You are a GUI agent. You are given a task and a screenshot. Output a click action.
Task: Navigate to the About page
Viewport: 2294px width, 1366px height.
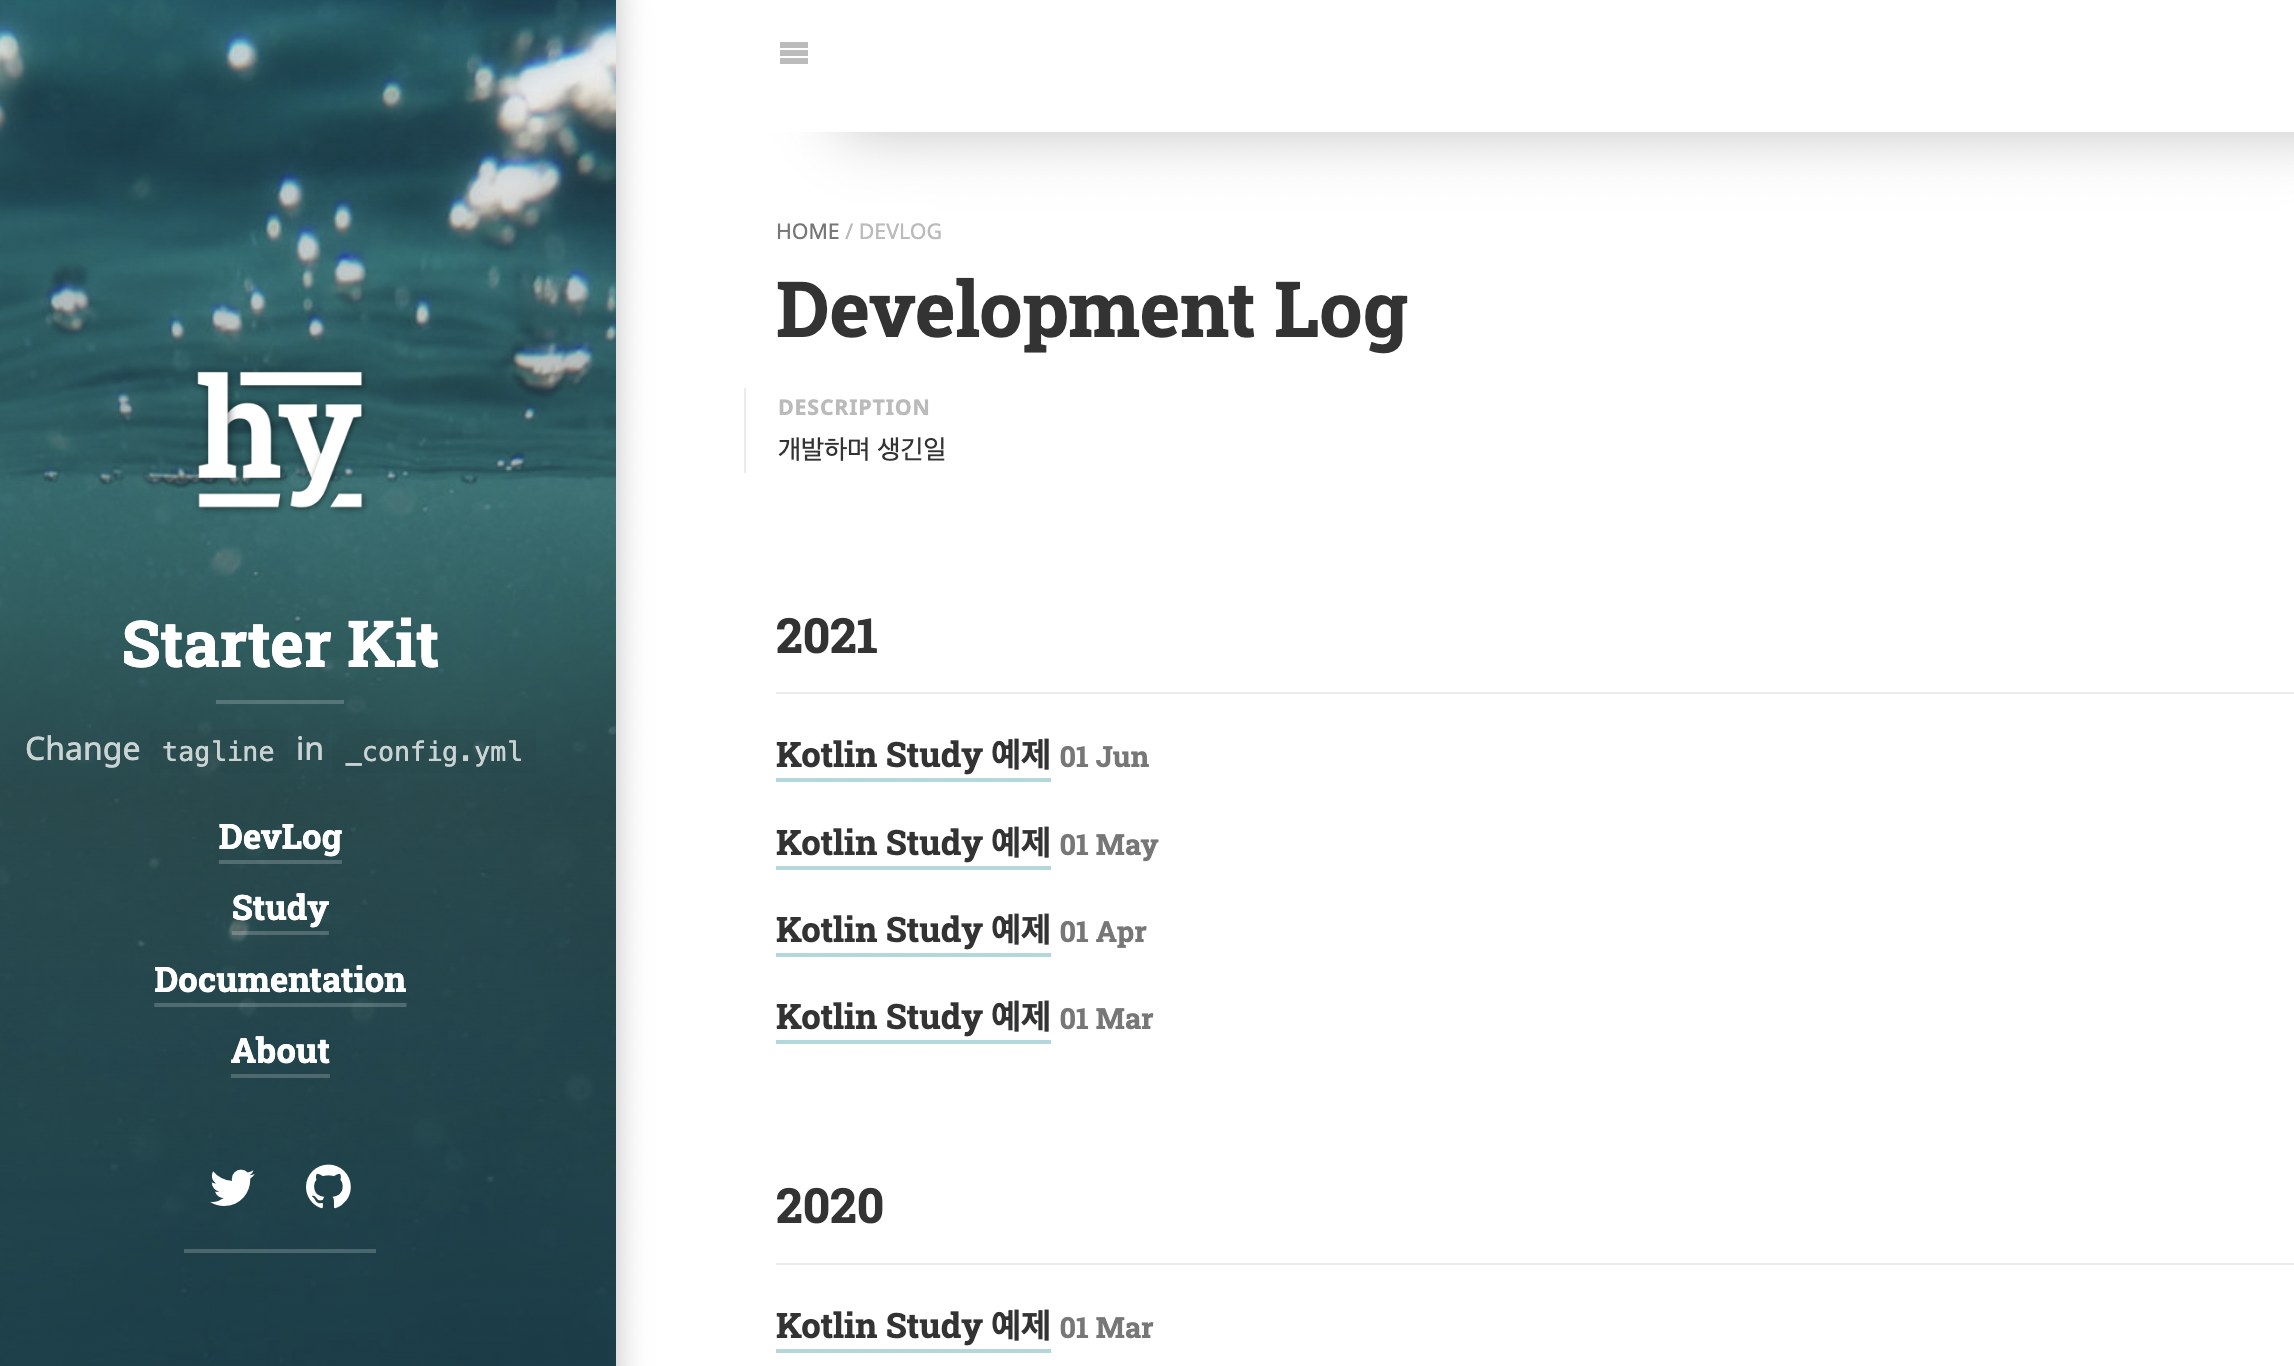280,1051
